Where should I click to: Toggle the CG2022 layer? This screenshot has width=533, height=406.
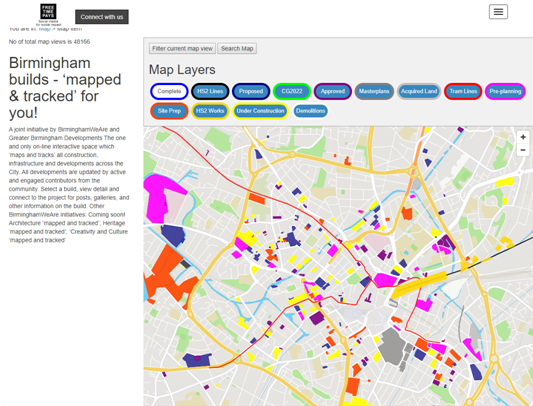(x=292, y=91)
